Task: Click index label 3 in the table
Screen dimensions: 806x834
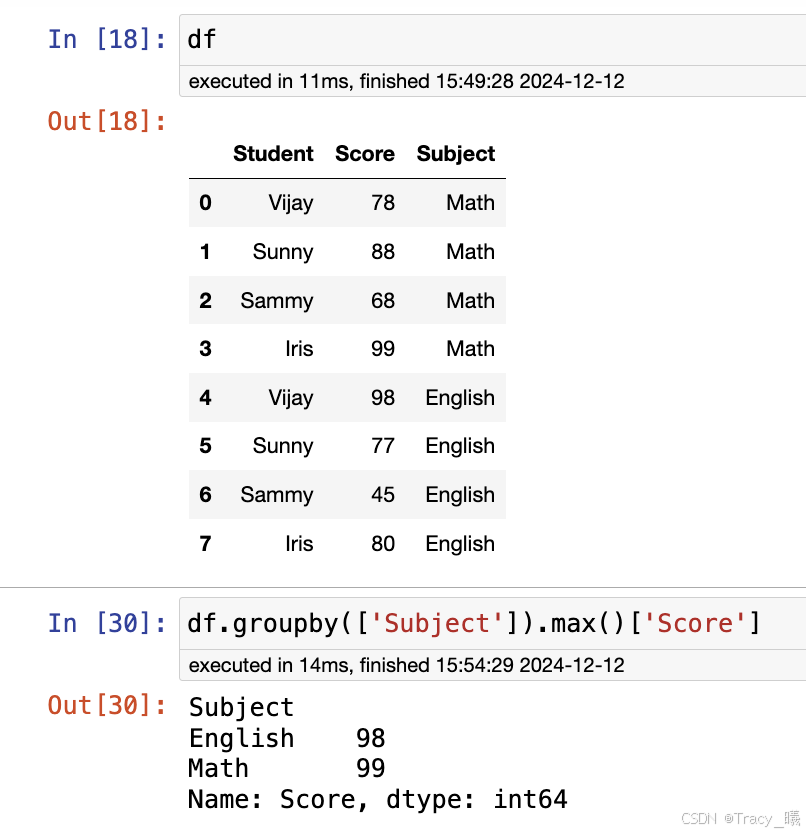Action: [205, 349]
